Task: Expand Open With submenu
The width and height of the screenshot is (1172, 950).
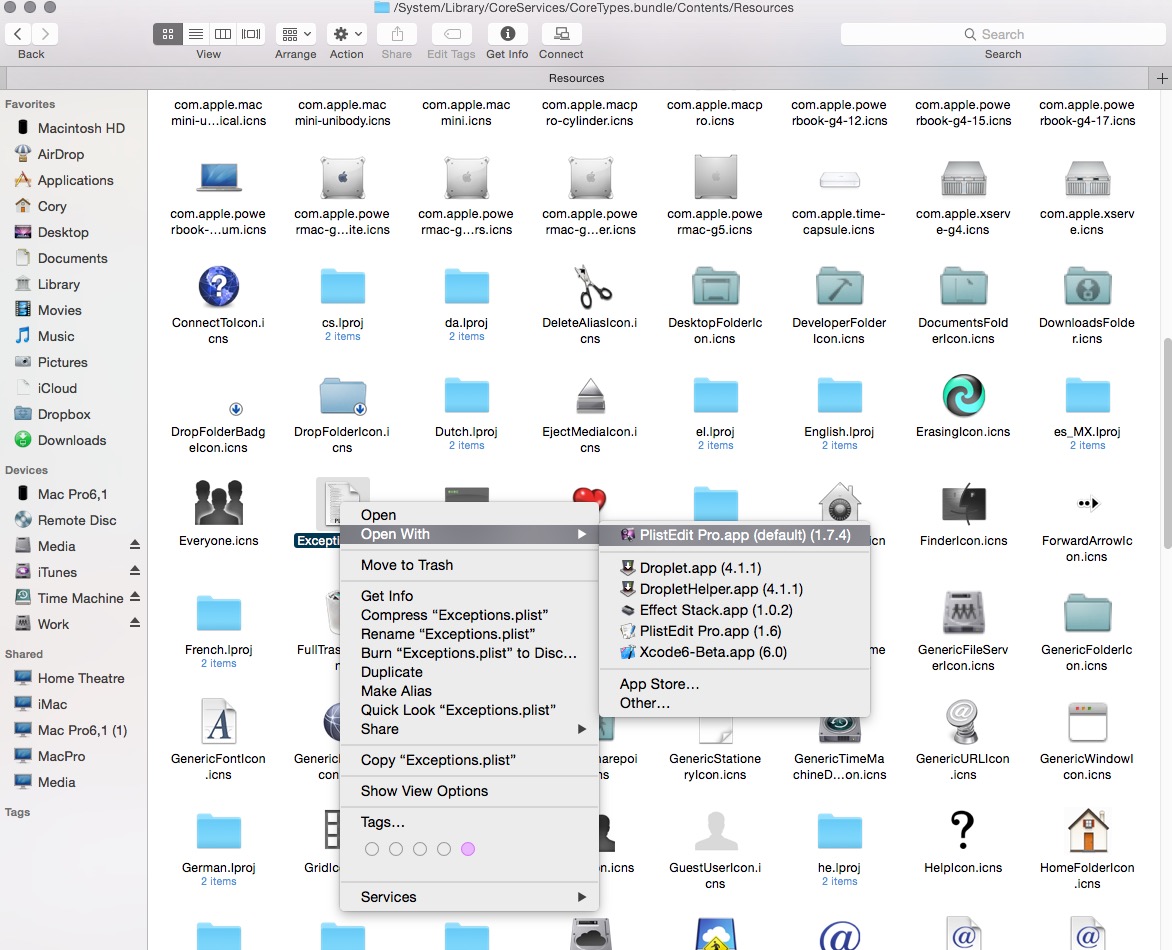Action: click(469, 534)
